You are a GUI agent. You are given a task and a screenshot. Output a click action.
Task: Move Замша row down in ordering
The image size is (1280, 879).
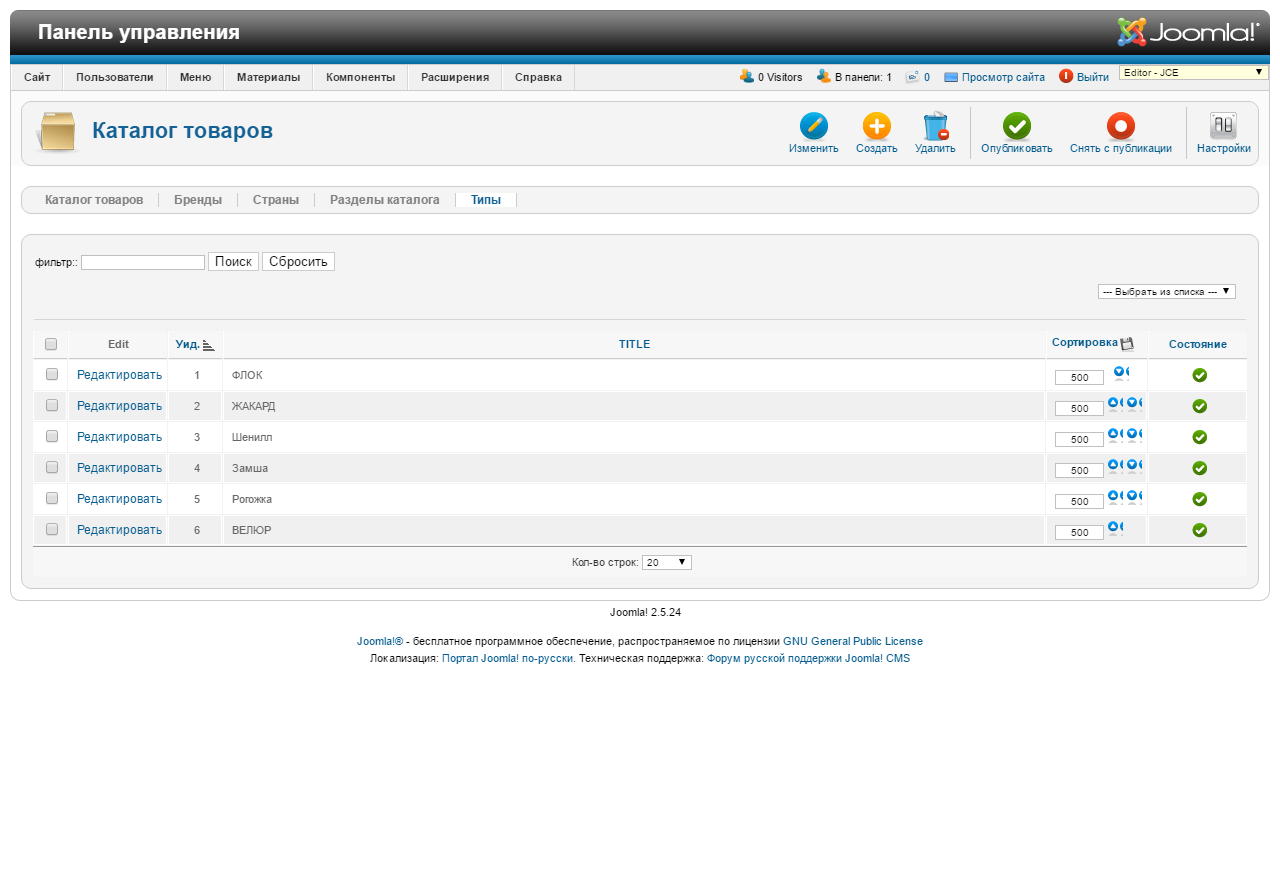[x=1134, y=466]
